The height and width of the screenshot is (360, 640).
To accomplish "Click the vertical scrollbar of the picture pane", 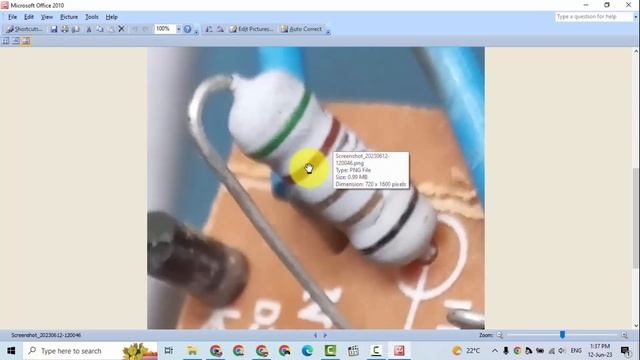I will point(636,189).
